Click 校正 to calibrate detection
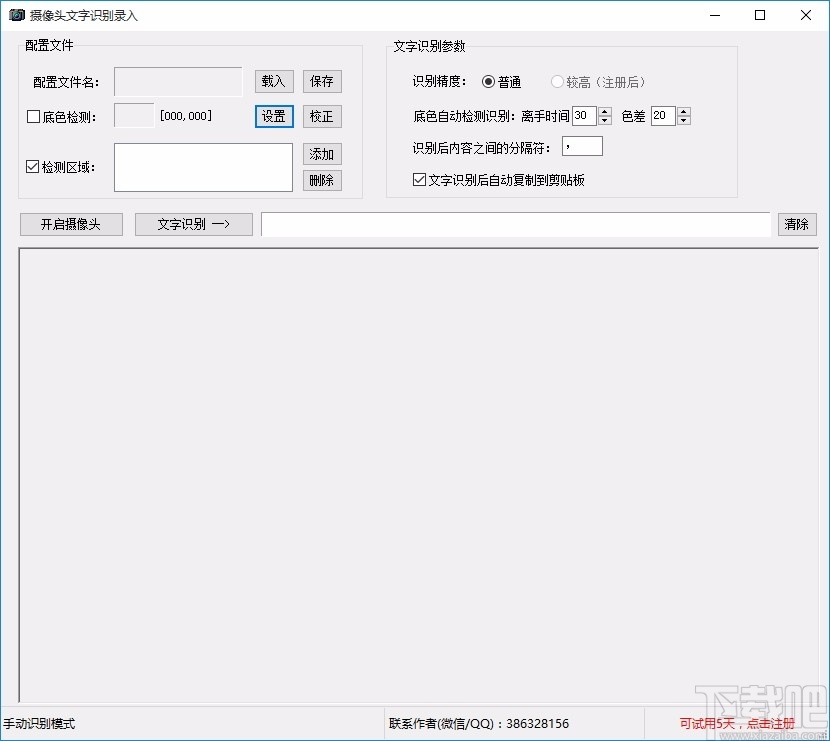Viewport: 830px width, 741px height. coord(321,116)
